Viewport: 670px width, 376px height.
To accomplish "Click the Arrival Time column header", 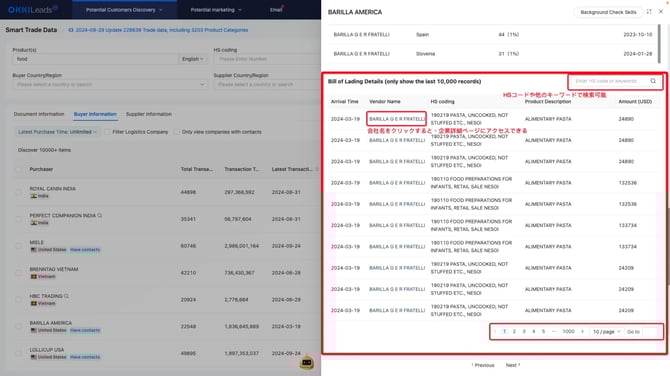I will [x=344, y=102].
